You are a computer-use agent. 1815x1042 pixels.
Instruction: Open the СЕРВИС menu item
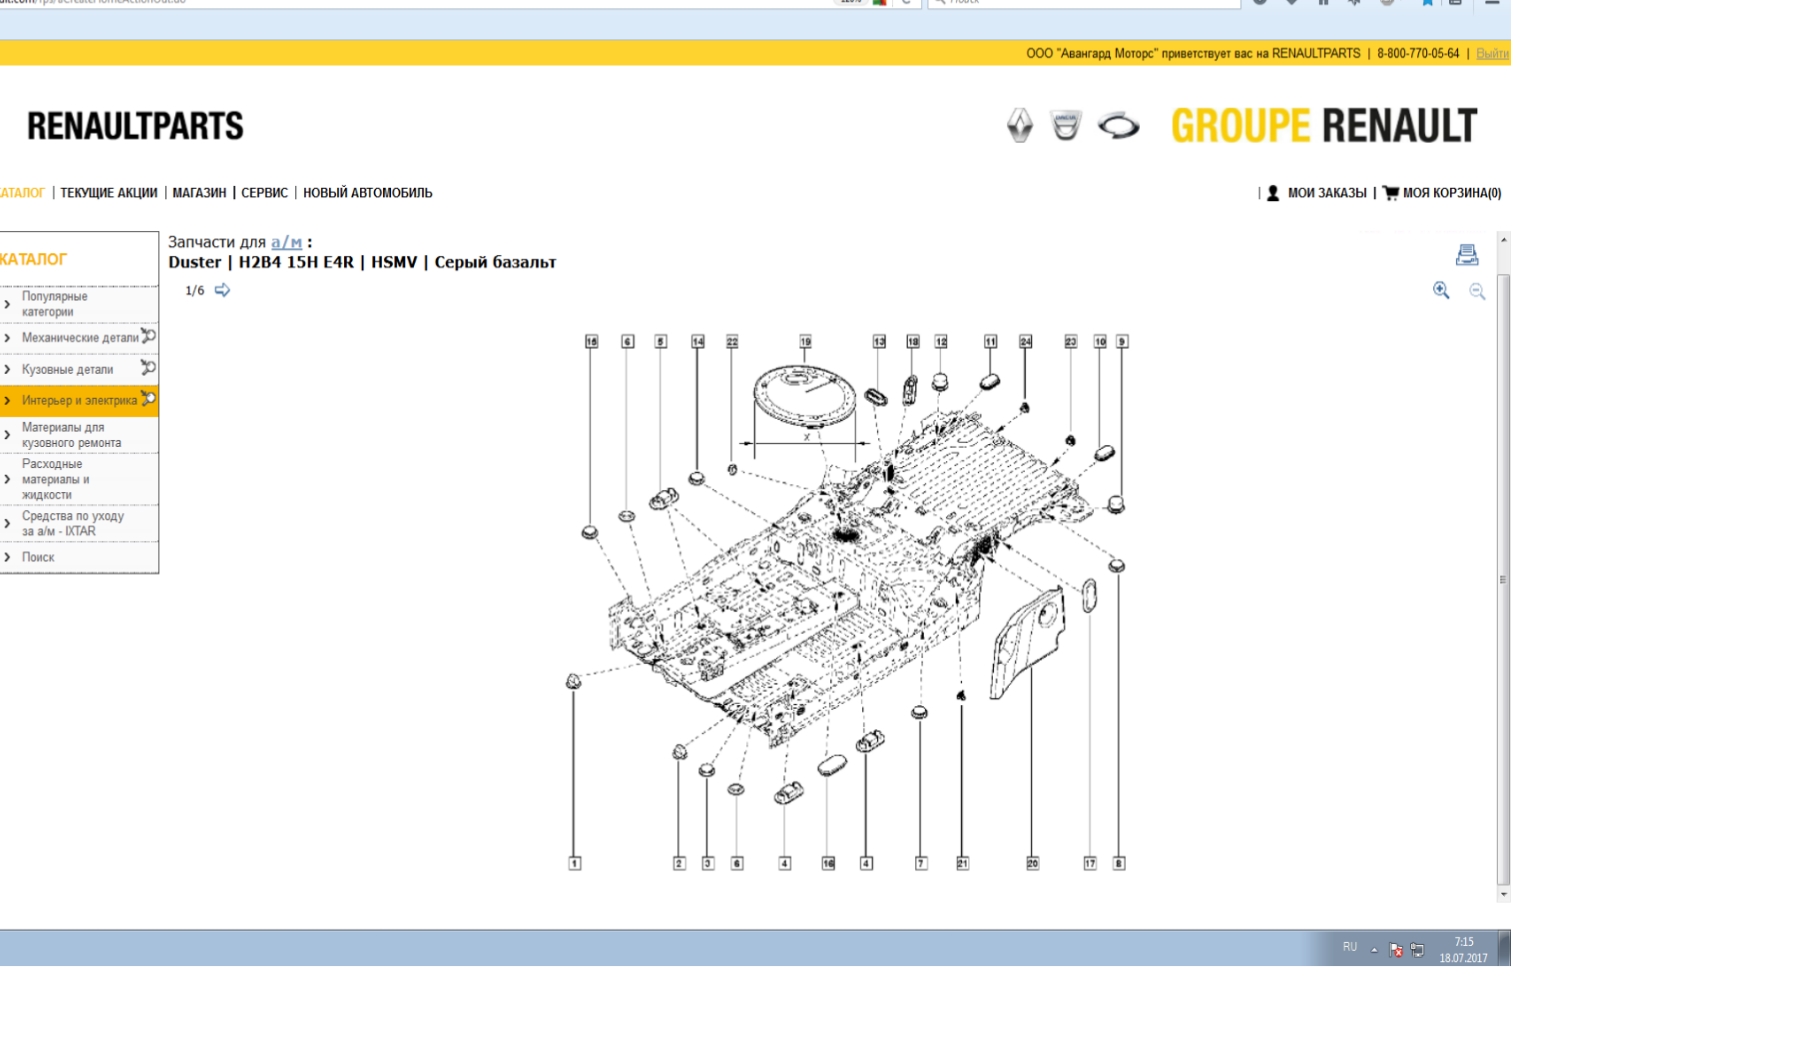[264, 193]
